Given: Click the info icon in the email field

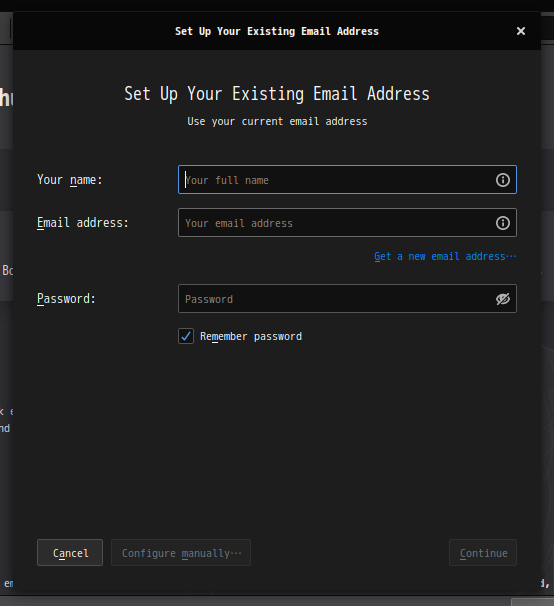Looking at the screenshot, I should pyautogui.click(x=503, y=223).
